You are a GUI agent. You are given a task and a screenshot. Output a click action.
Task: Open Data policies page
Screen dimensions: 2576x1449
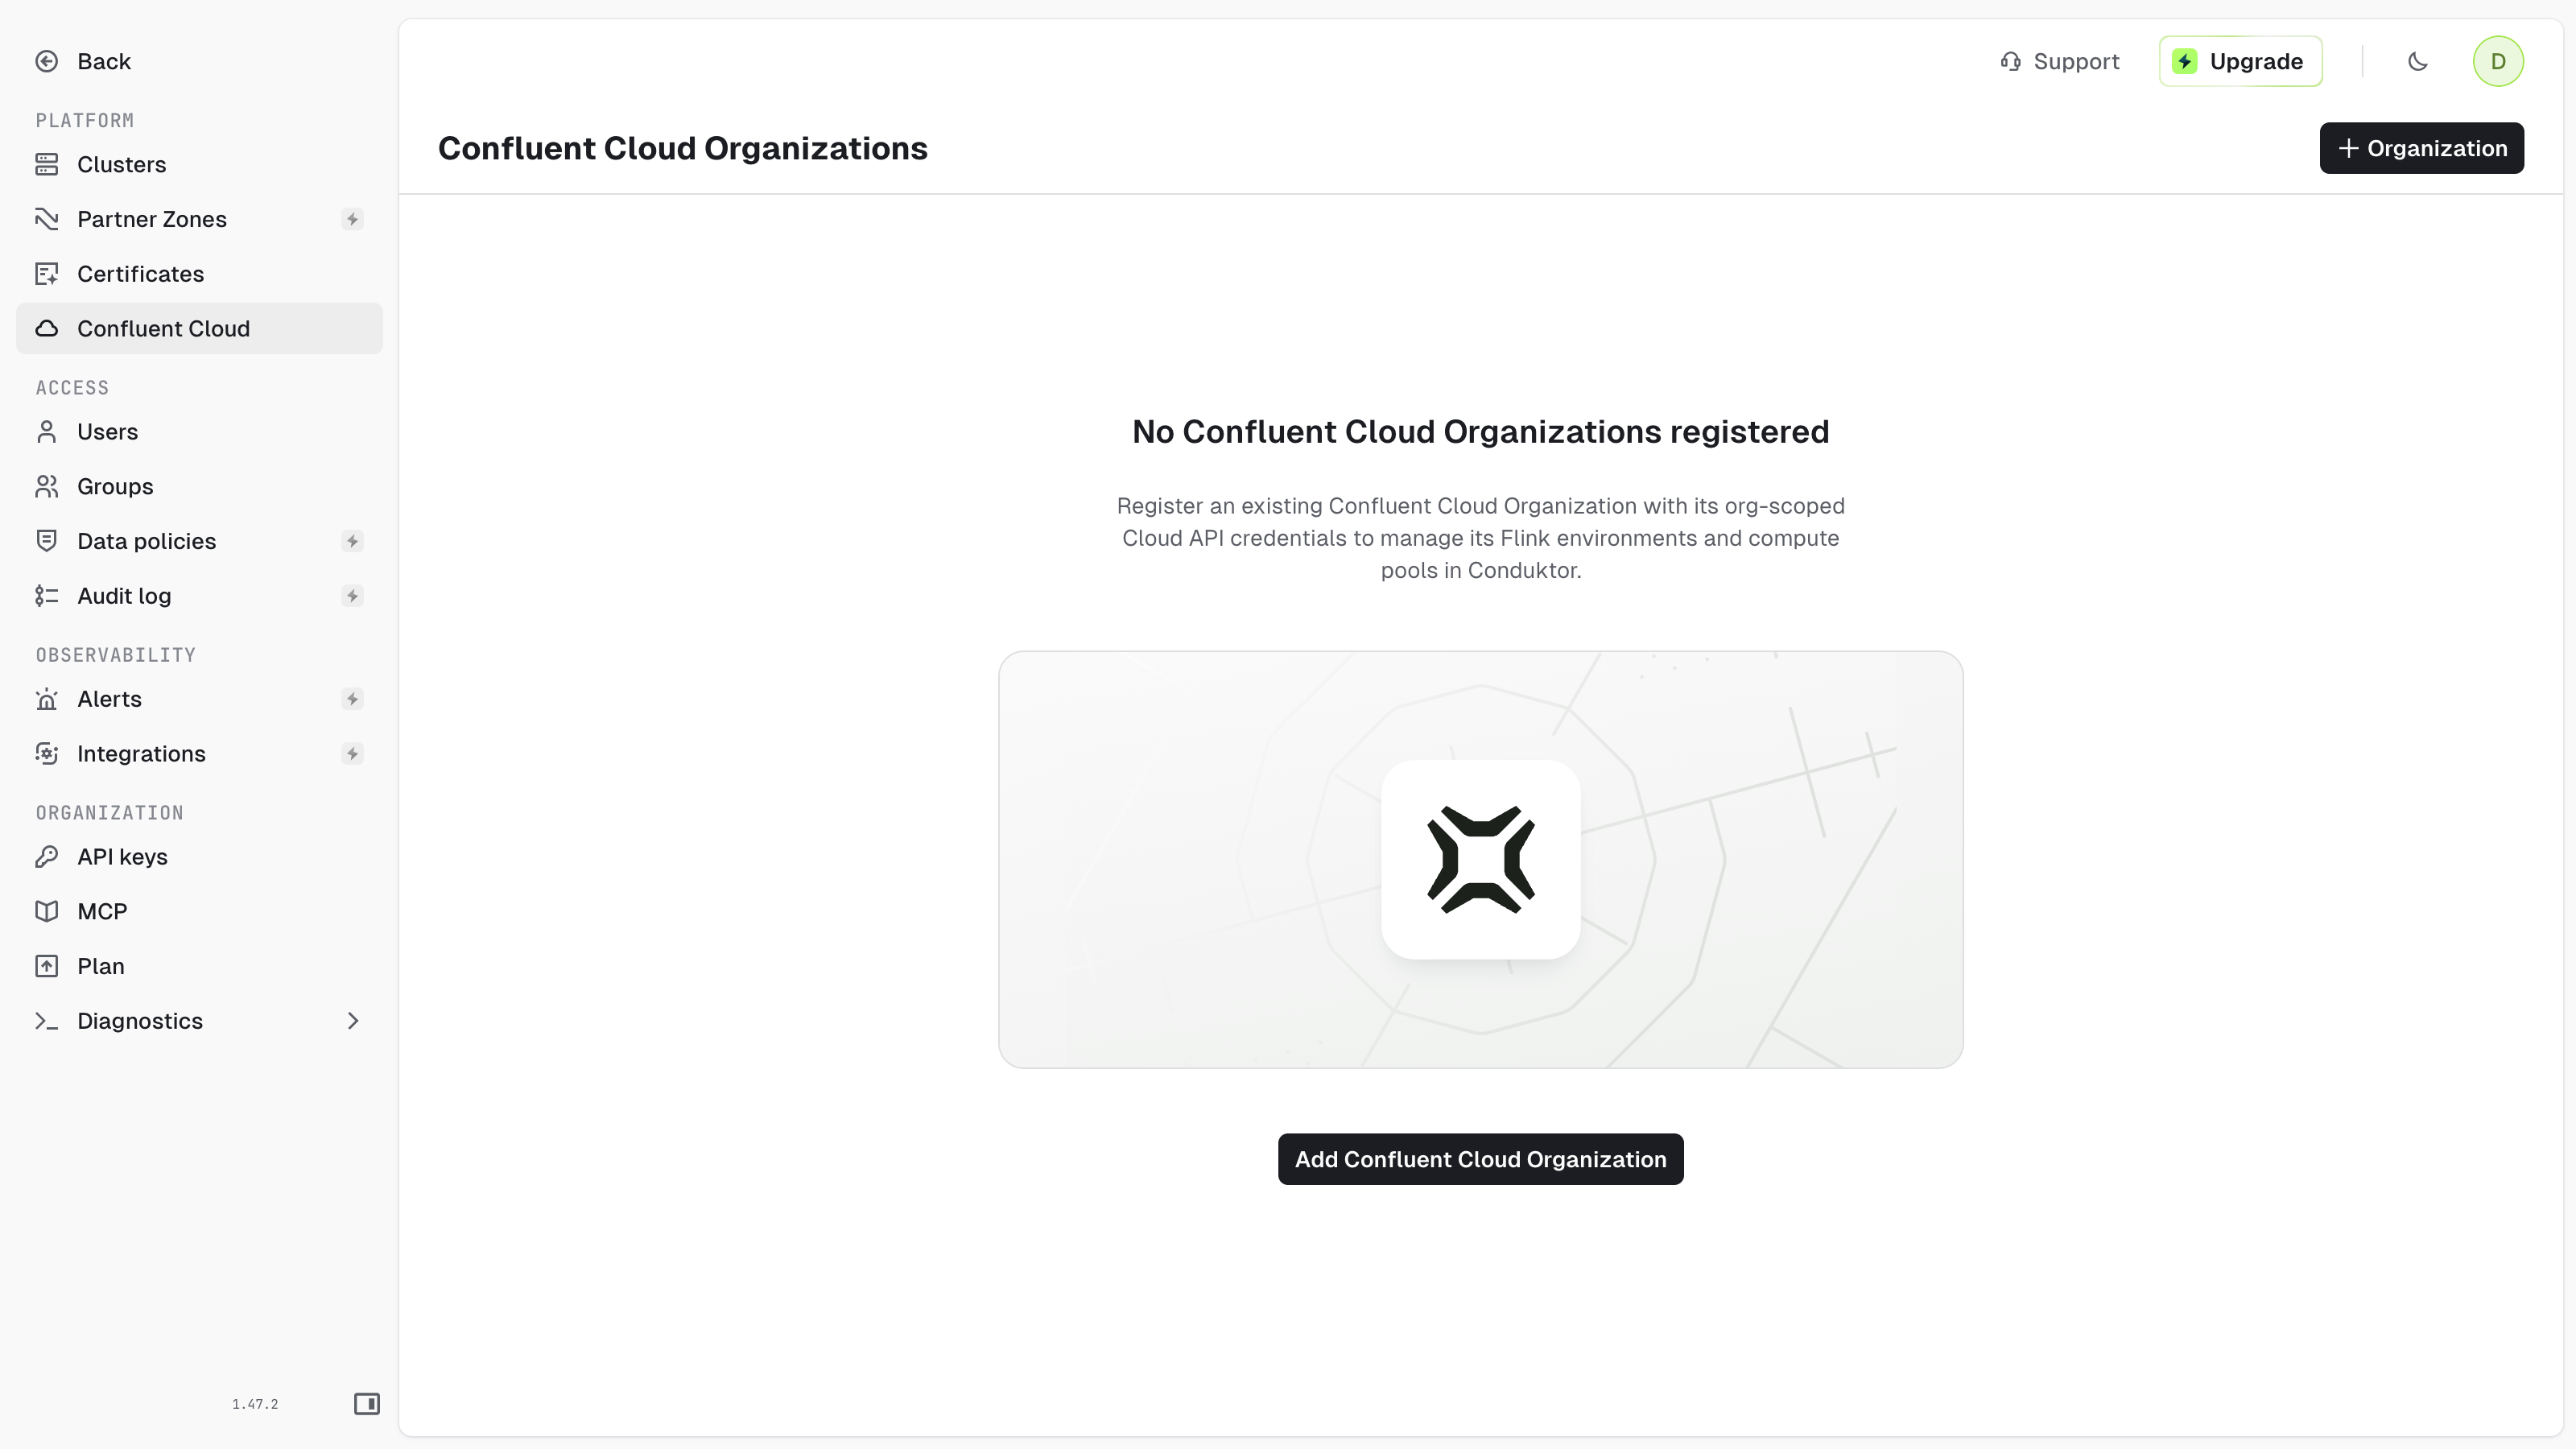pos(200,541)
